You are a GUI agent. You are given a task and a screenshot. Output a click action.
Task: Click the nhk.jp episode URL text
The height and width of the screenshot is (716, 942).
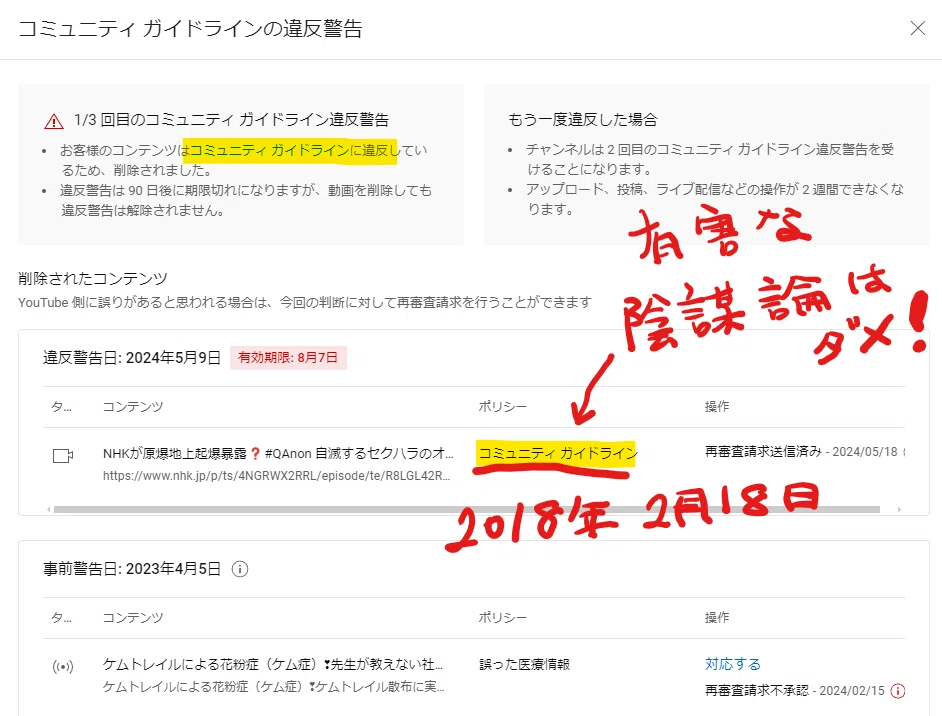point(276,476)
